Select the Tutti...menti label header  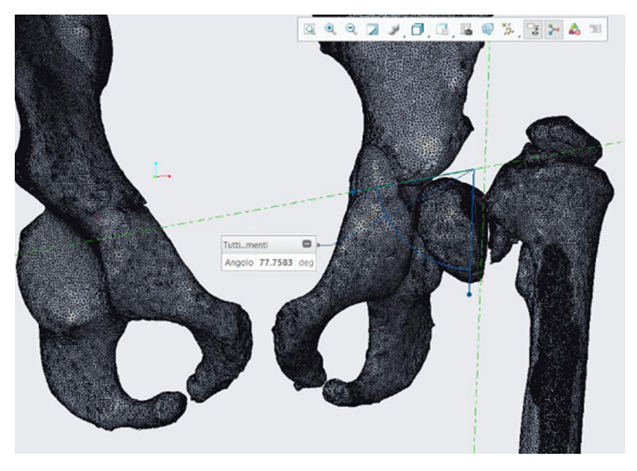click(252, 244)
